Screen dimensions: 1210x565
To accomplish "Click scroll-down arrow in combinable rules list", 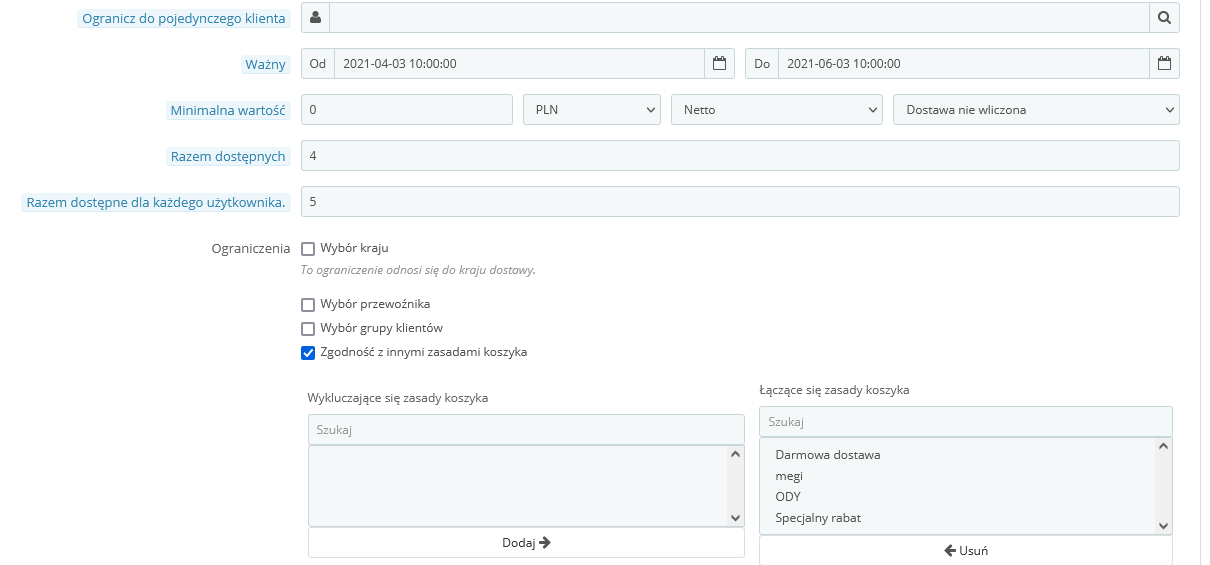I will tap(1164, 526).
